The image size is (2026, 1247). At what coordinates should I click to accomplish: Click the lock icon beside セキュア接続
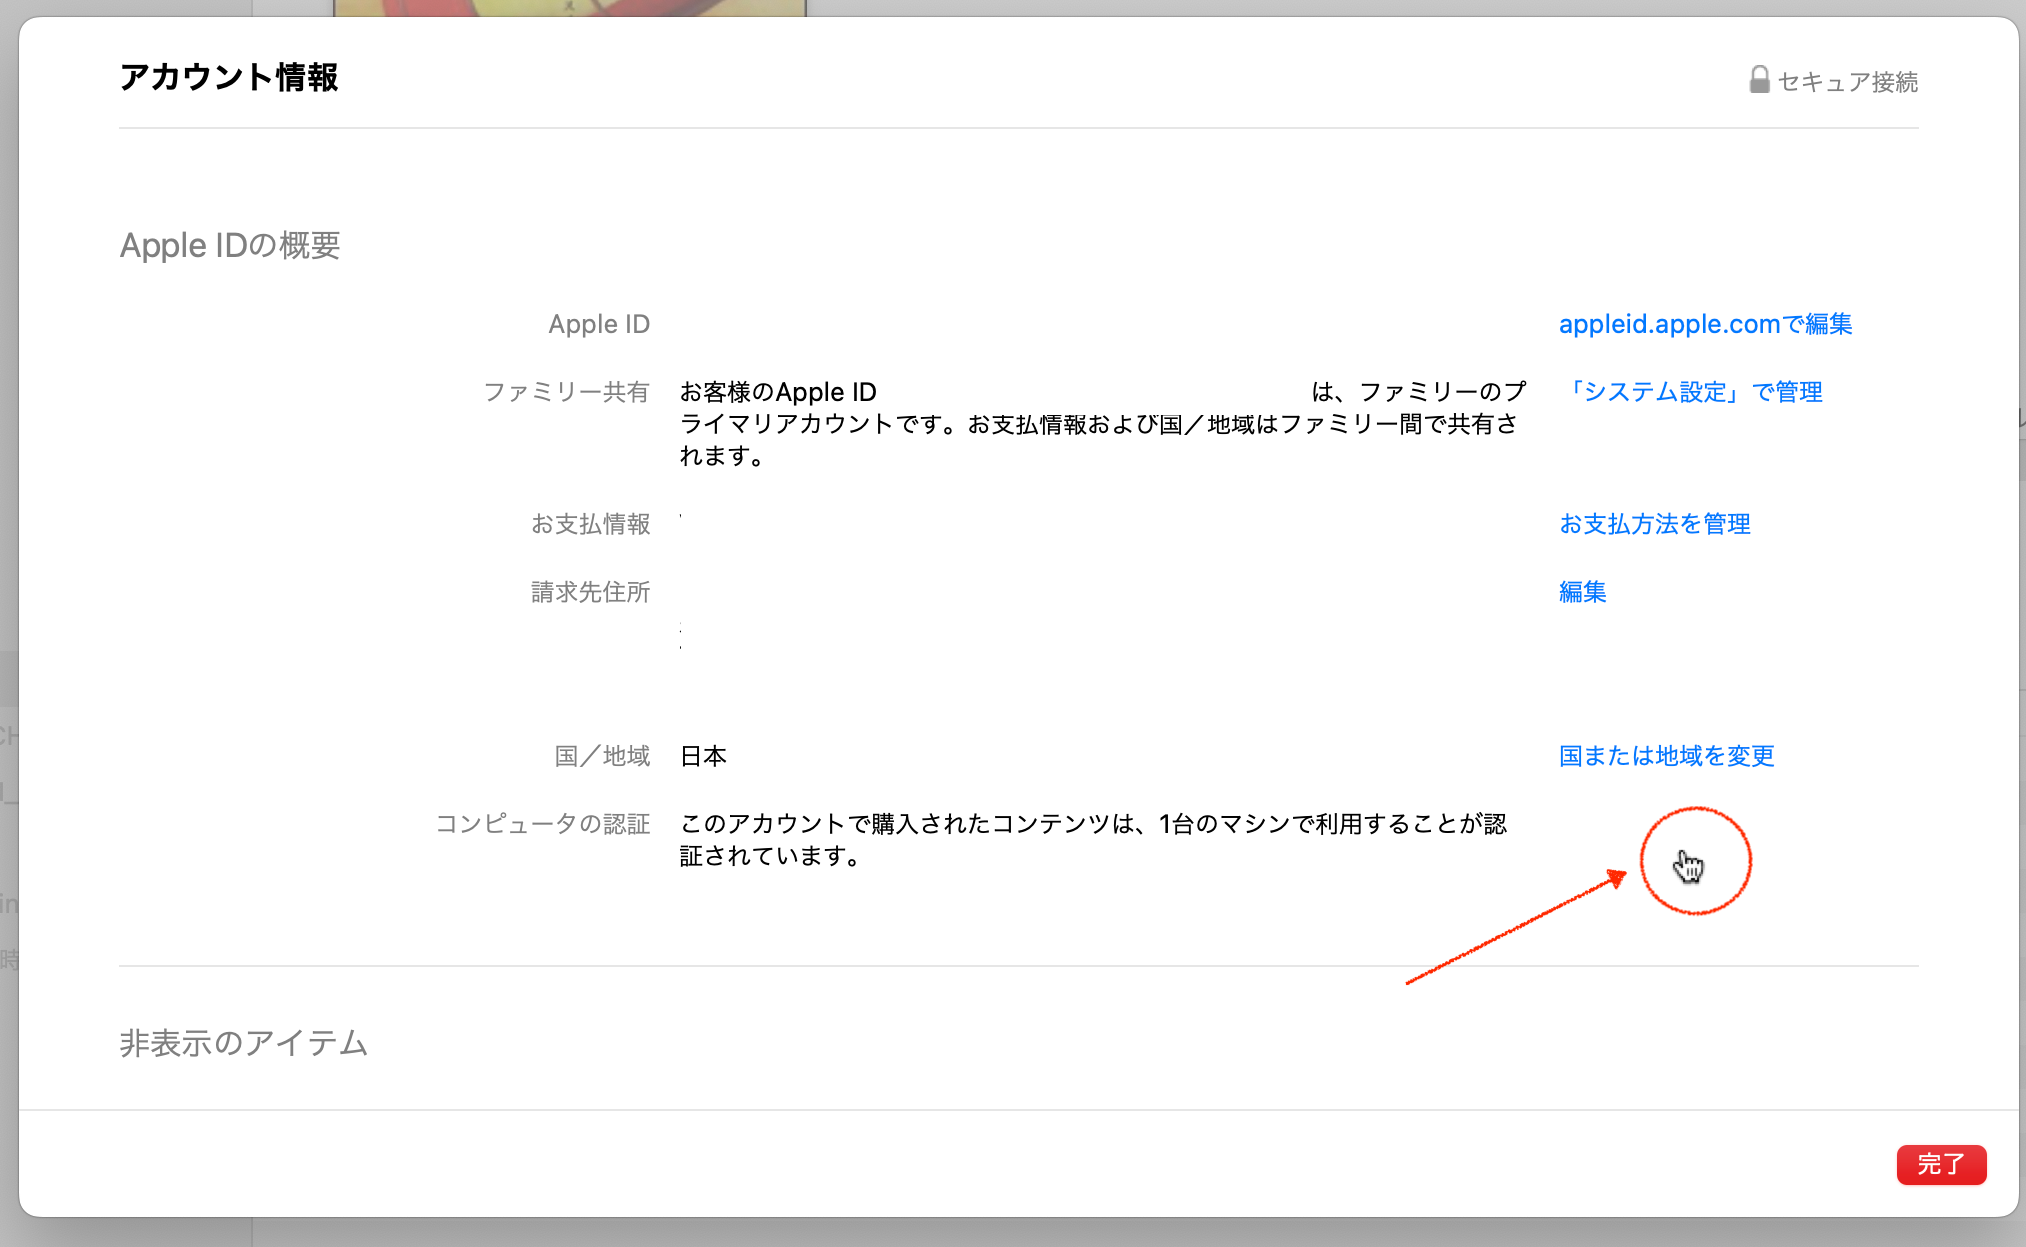(x=1759, y=80)
